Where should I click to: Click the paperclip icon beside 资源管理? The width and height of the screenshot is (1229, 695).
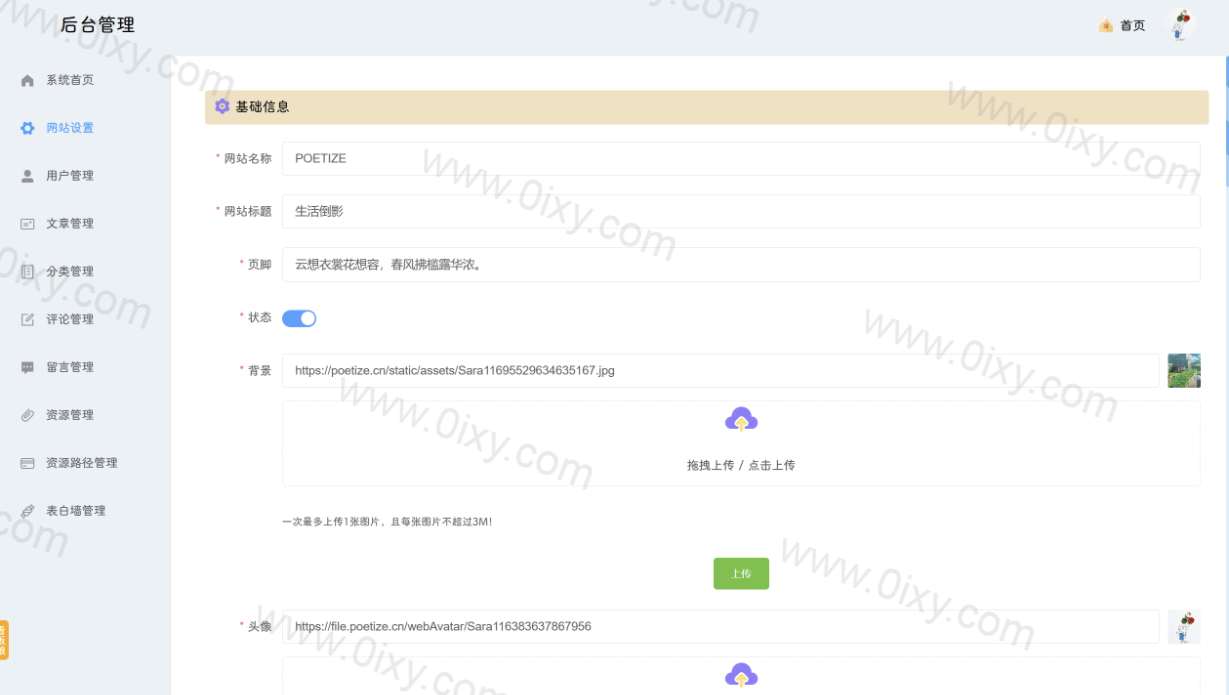point(28,416)
